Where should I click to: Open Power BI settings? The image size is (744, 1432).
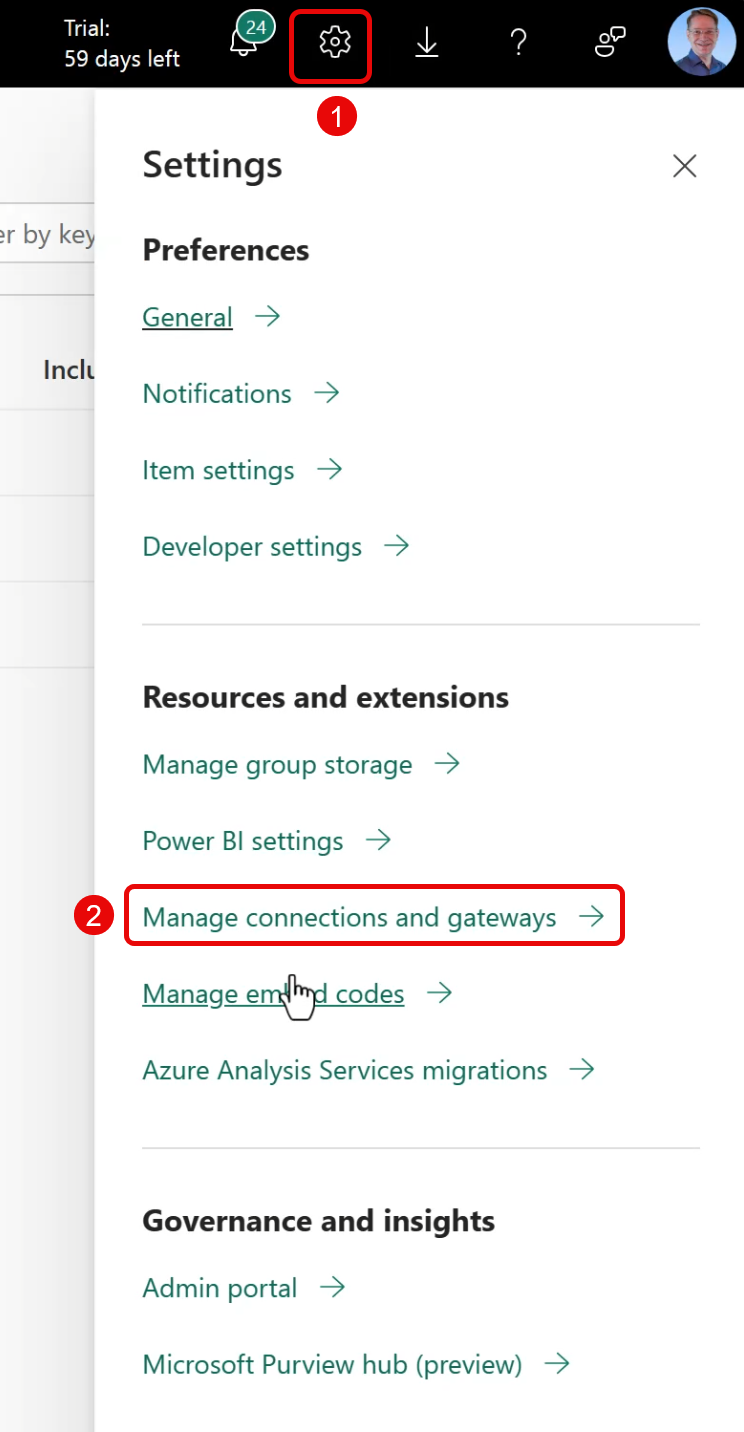[x=243, y=841]
